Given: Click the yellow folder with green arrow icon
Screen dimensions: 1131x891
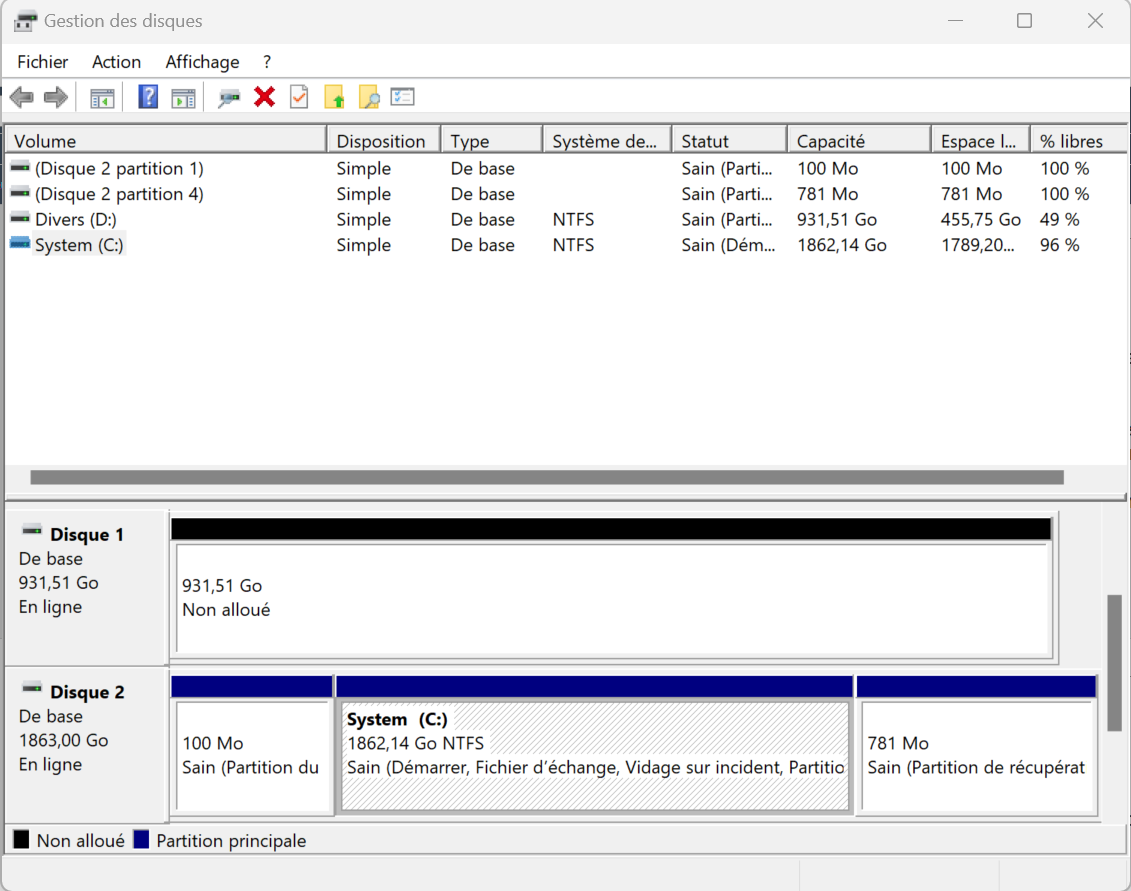Looking at the screenshot, I should pos(334,97).
